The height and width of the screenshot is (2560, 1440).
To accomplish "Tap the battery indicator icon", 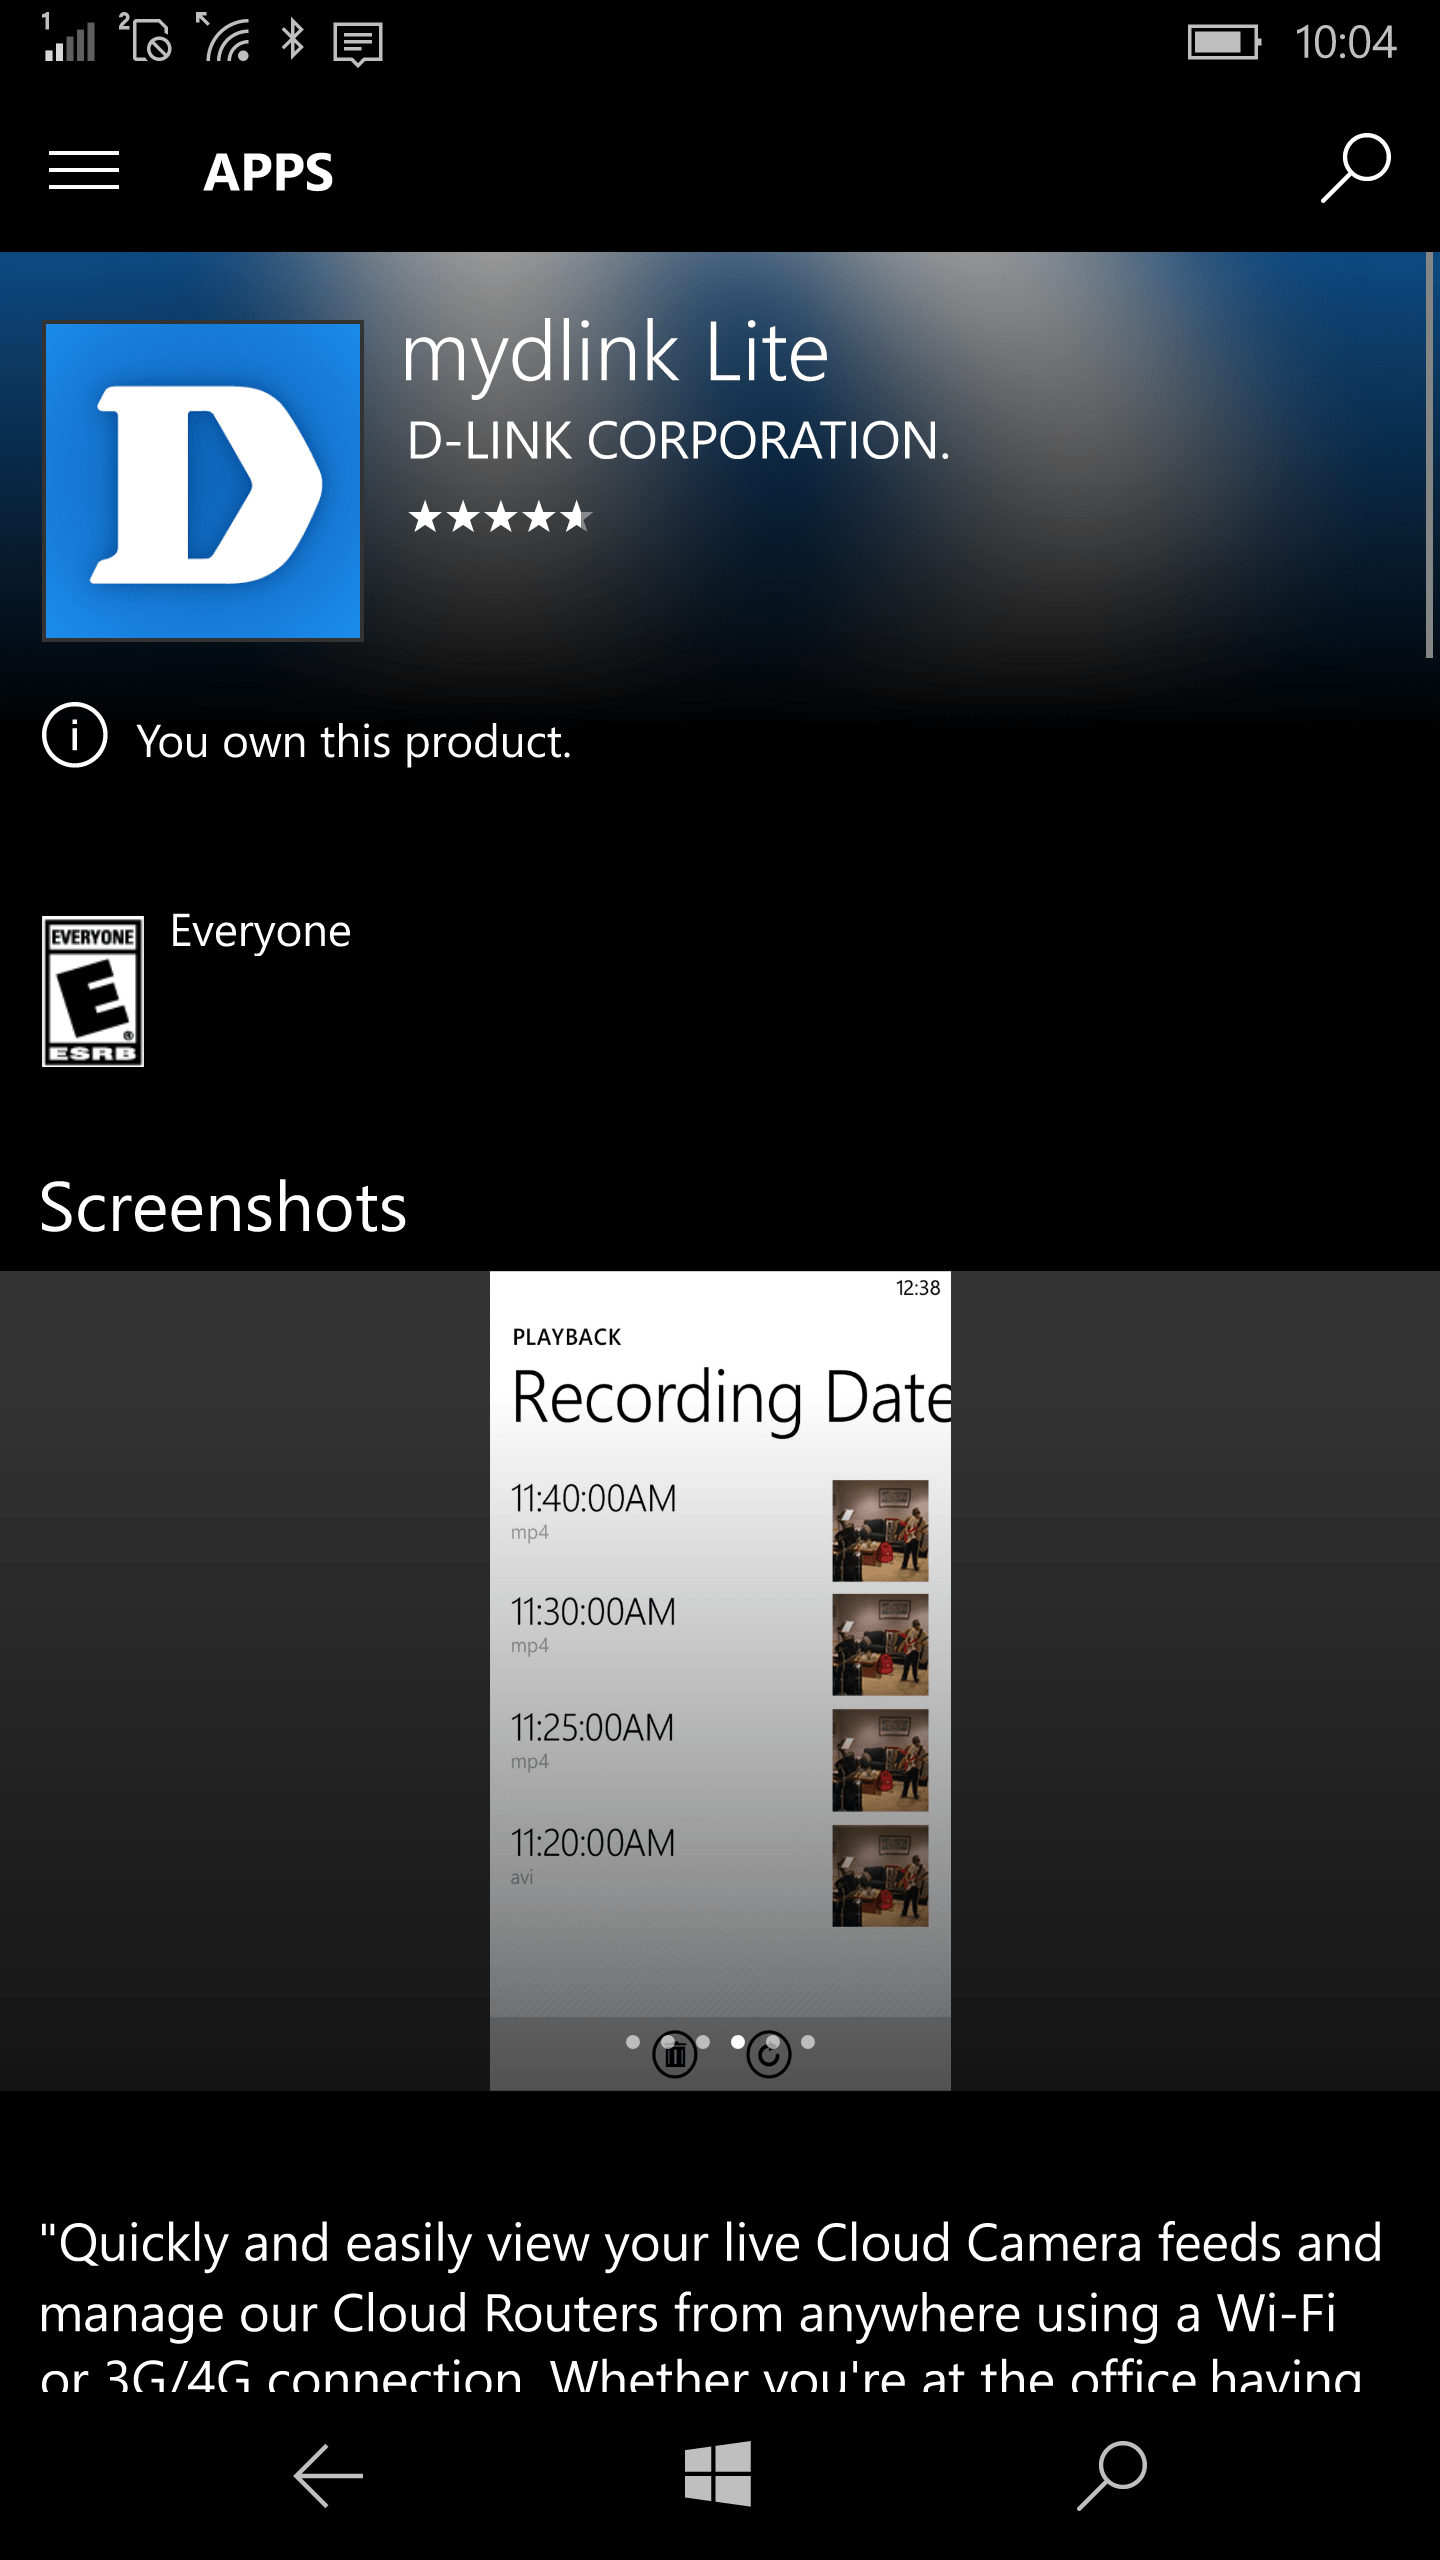I will [1224, 42].
